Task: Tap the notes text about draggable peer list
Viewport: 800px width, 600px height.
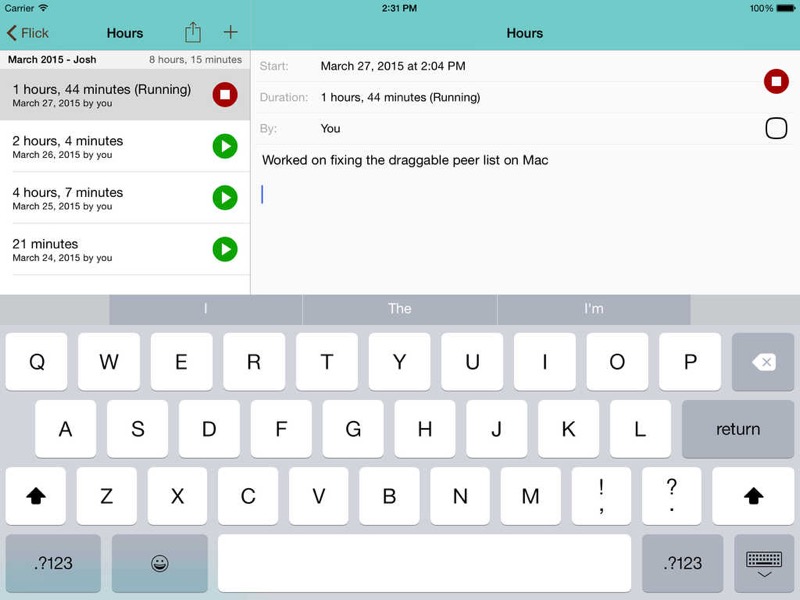Action: tap(405, 160)
